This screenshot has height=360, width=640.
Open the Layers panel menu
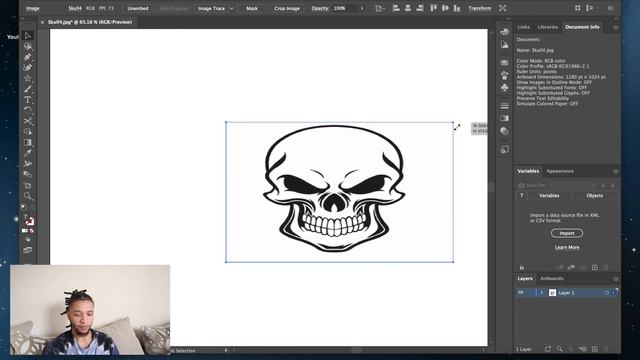[616, 279]
